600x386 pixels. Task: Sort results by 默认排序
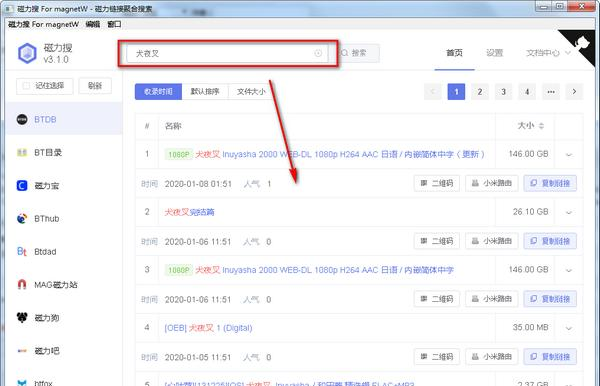[205, 91]
